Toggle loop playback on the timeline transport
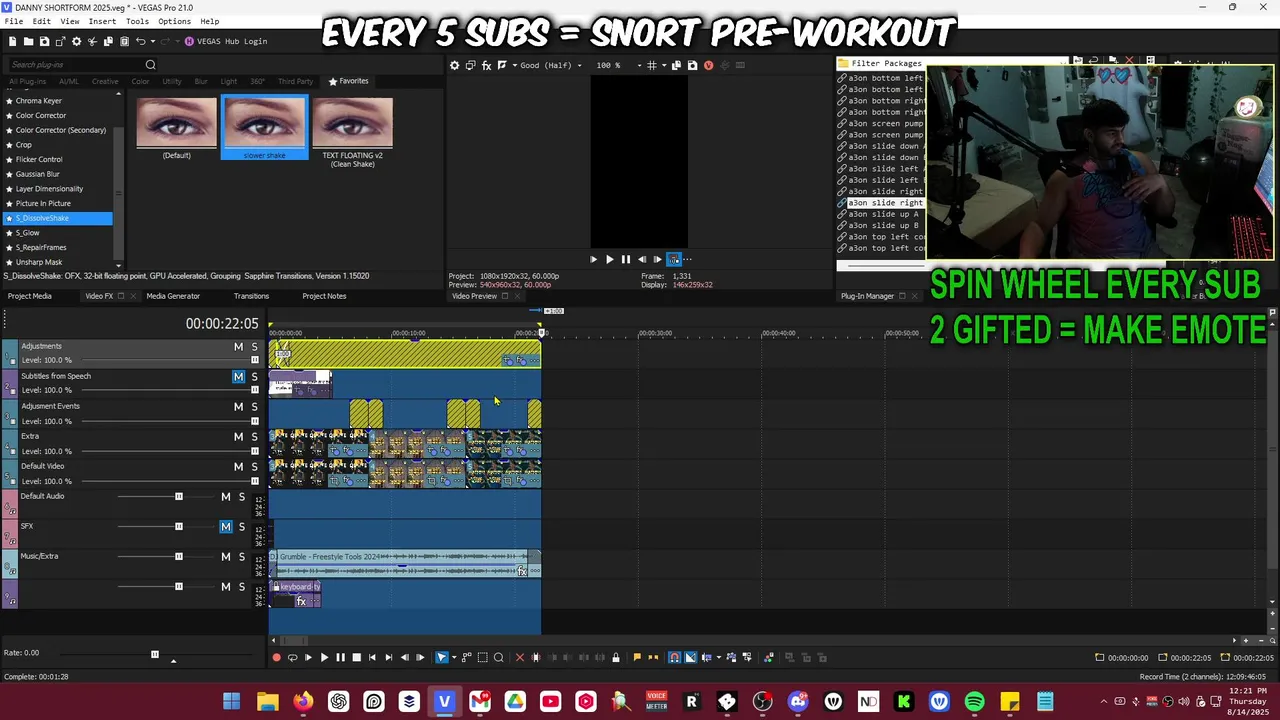Viewport: 1280px width, 720px height. tap(292, 657)
